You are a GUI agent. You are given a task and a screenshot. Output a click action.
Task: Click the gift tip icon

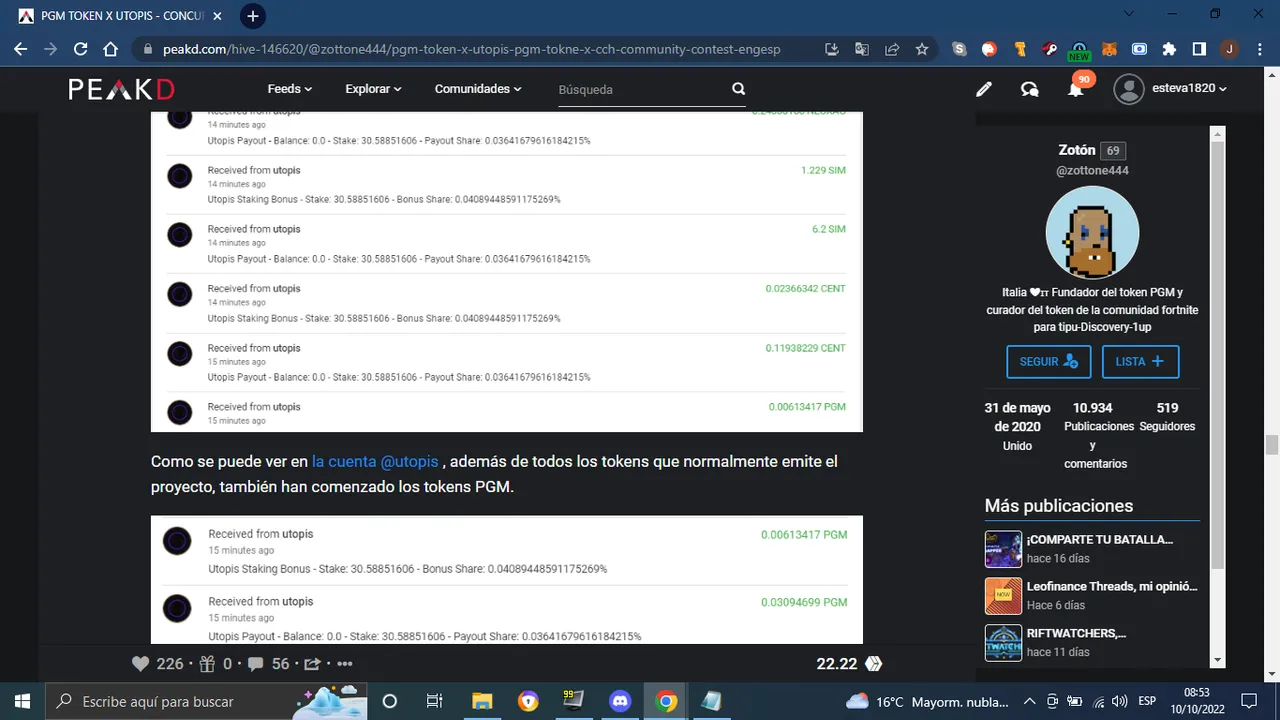coord(207,663)
